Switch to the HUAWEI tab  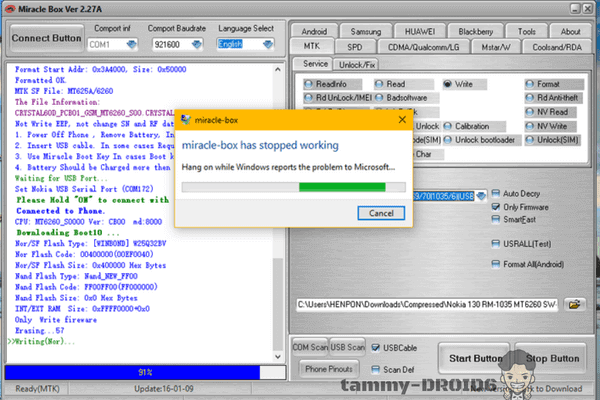point(420,31)
